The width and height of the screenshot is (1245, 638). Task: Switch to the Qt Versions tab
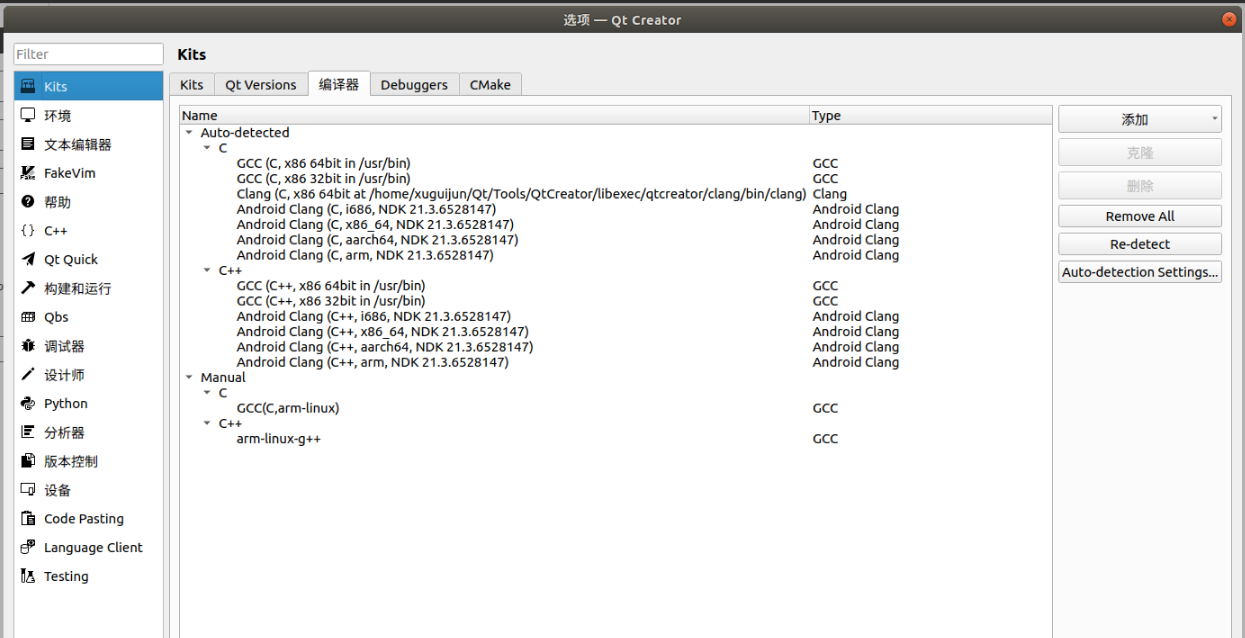(x=260, y=84)
